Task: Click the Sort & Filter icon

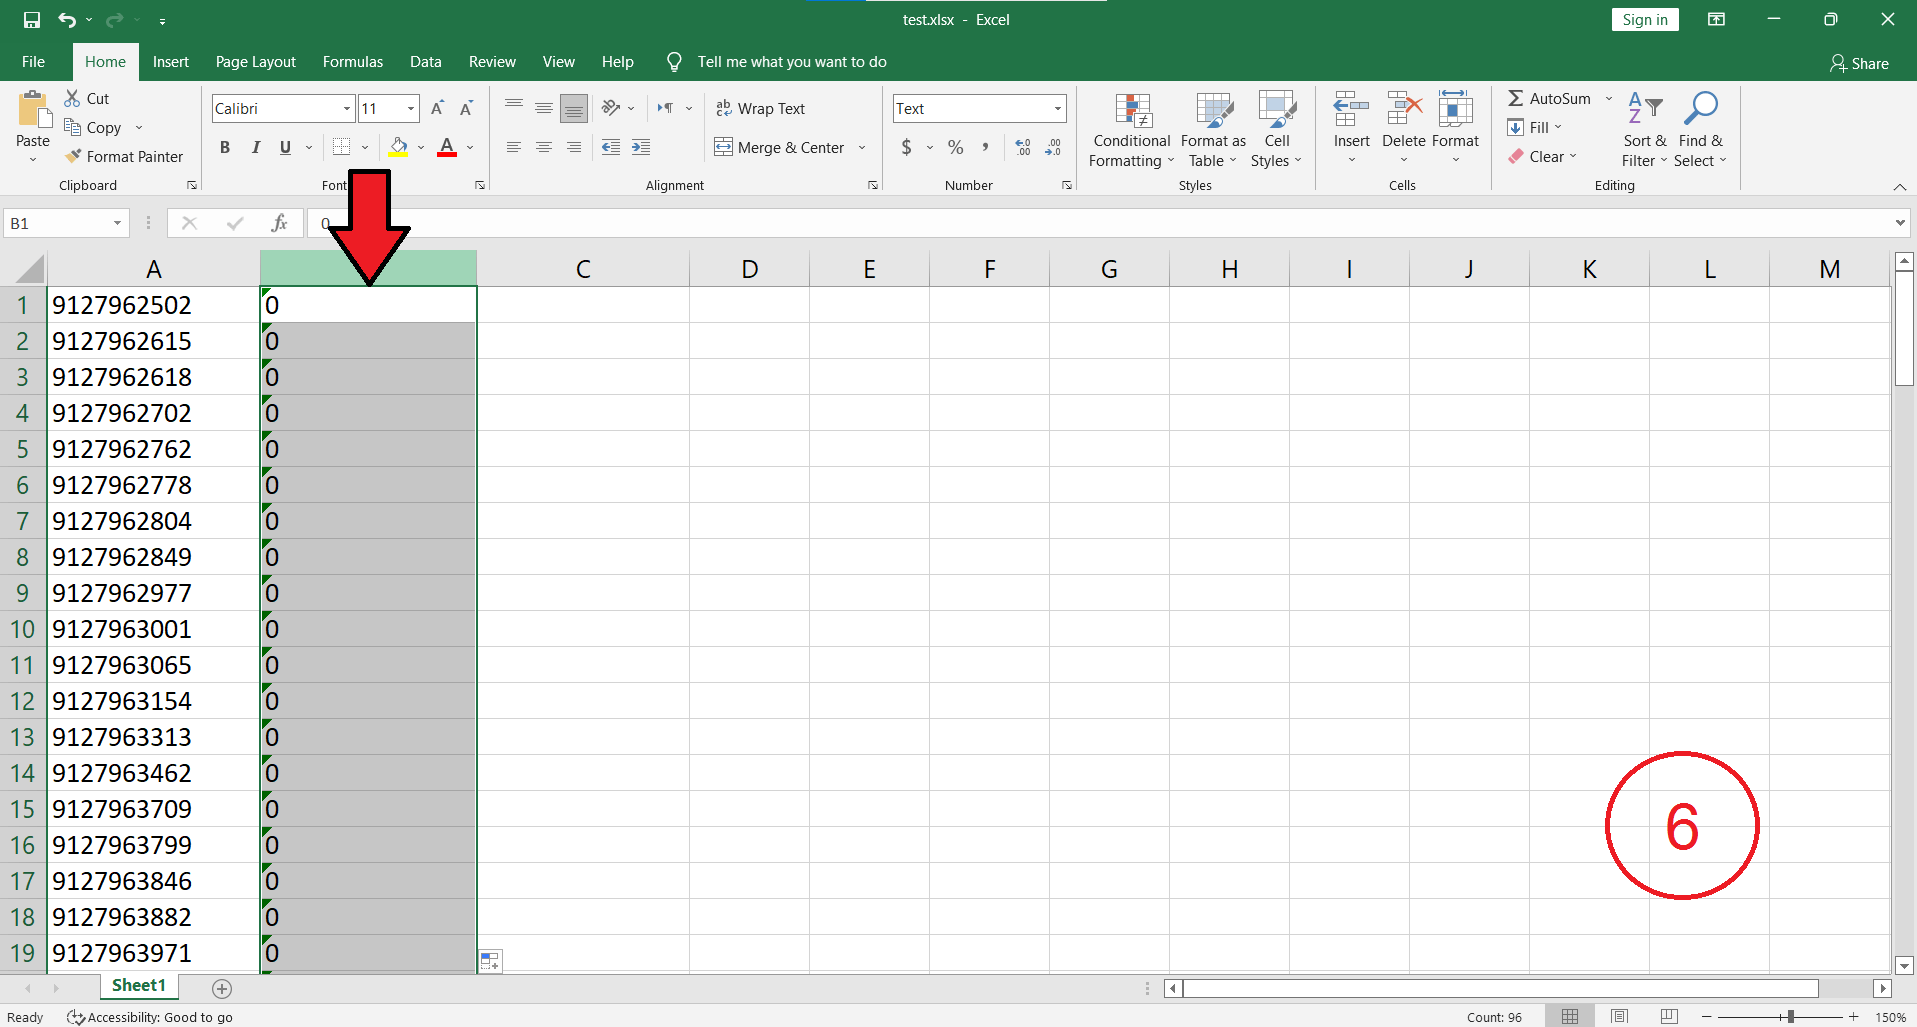Action: [1644, 108]
